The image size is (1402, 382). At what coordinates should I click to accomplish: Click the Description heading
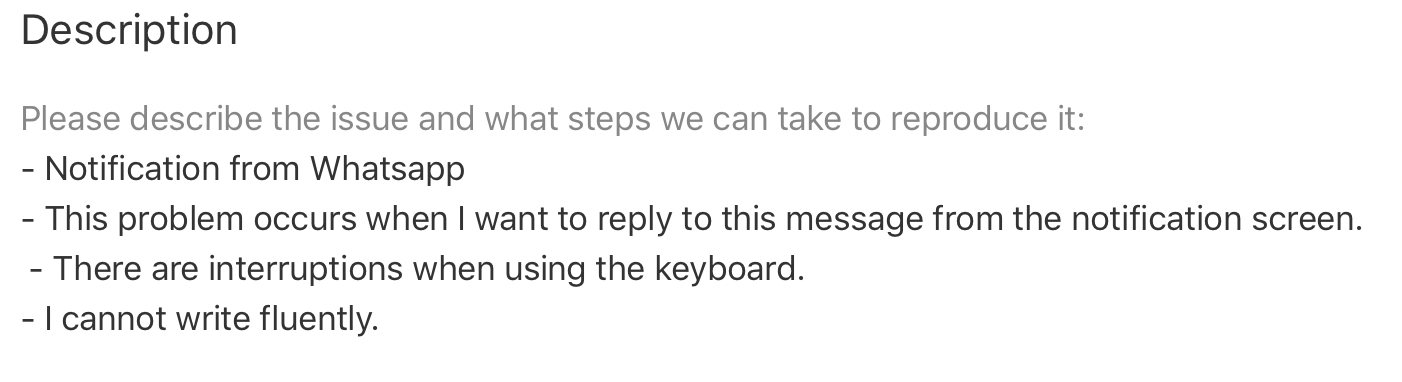click(x=129, y=32)
